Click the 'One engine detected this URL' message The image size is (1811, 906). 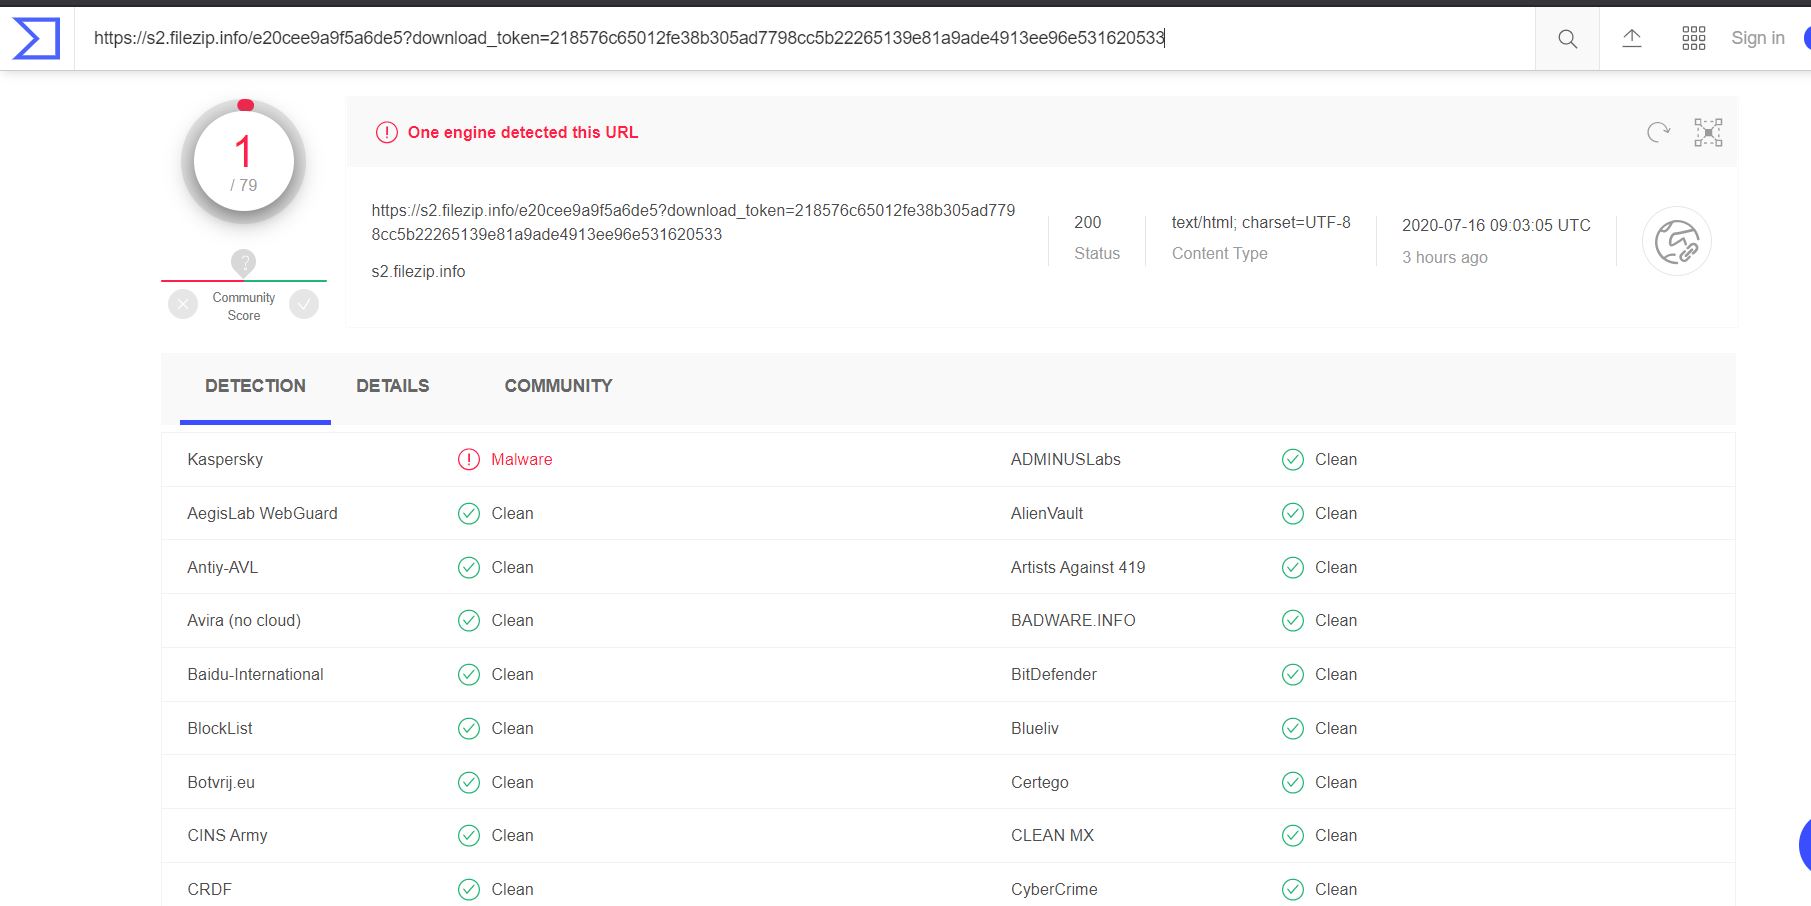pos(523,132)
